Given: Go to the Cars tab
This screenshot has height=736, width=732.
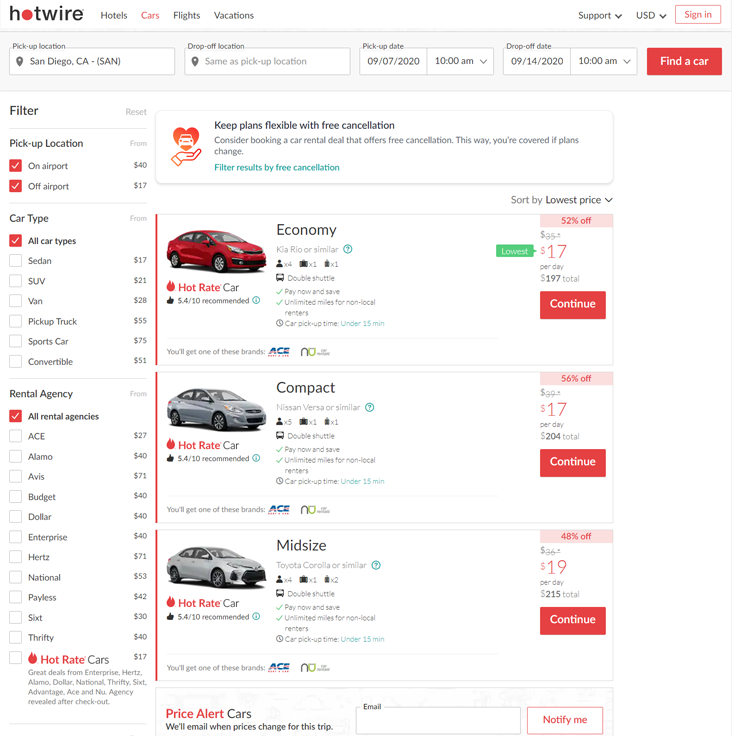Looking at the screenshot, I should tap(150, 15).
